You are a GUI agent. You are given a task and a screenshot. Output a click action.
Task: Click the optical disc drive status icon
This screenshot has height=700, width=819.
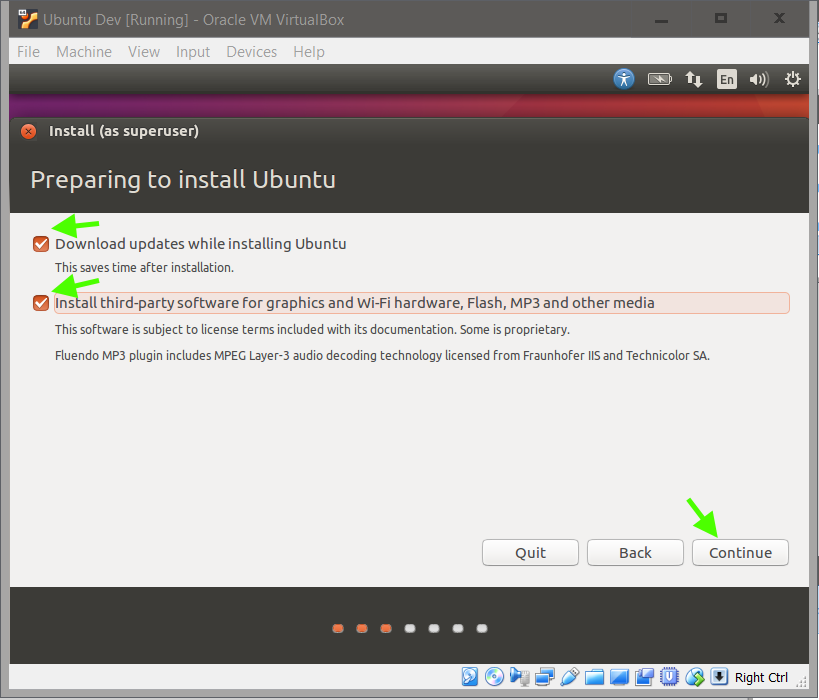point(494,676)
